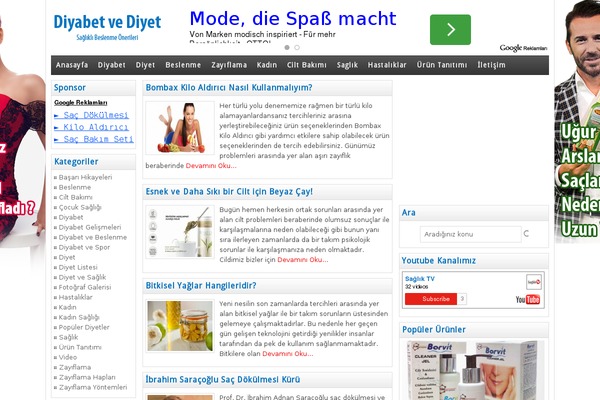
Task: Open the Beyaz Çay article title
Action: pyautogui.click(x=229, y=192)
